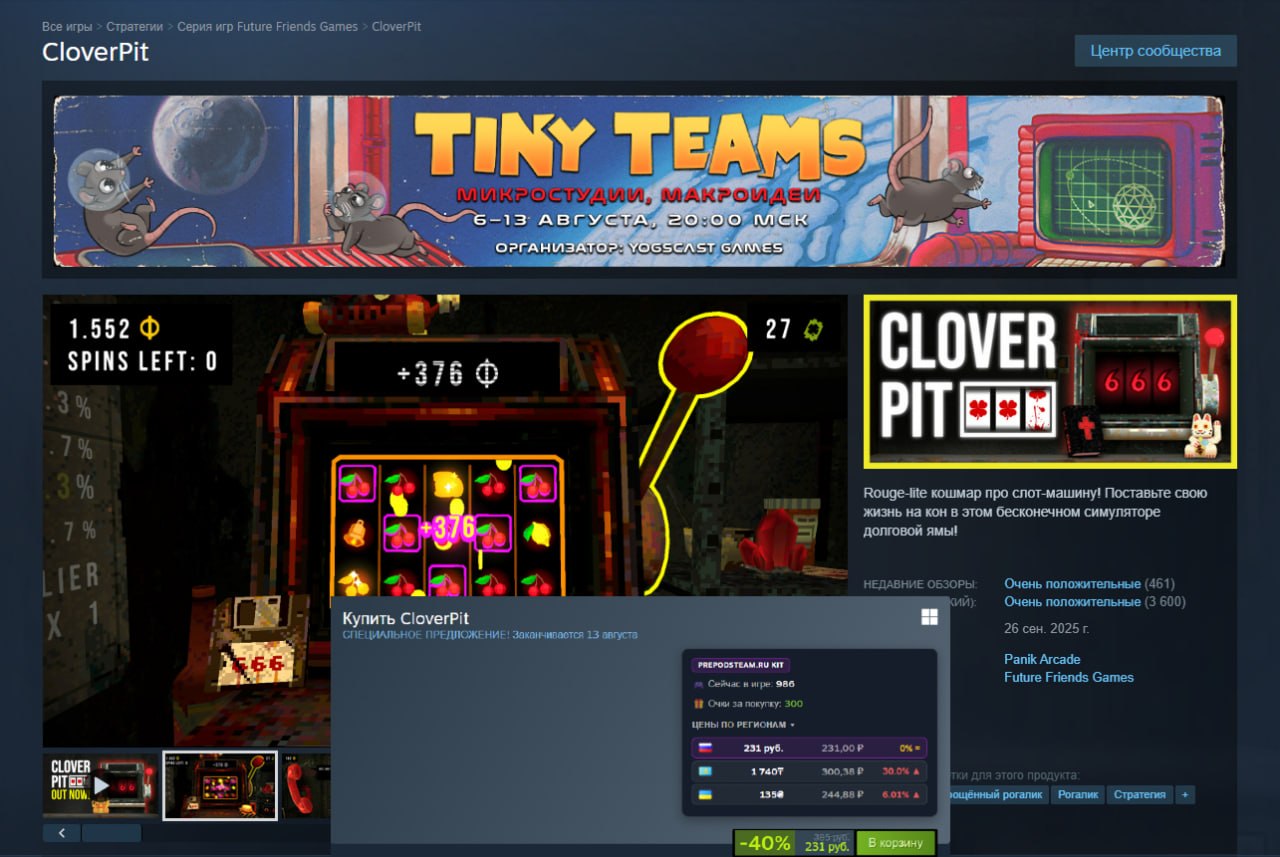Viewport: 1280px width, 857px height.
Task: Select the '135₴' Ukraine price row
Action: pyautogui.click(x=809, y=796)
